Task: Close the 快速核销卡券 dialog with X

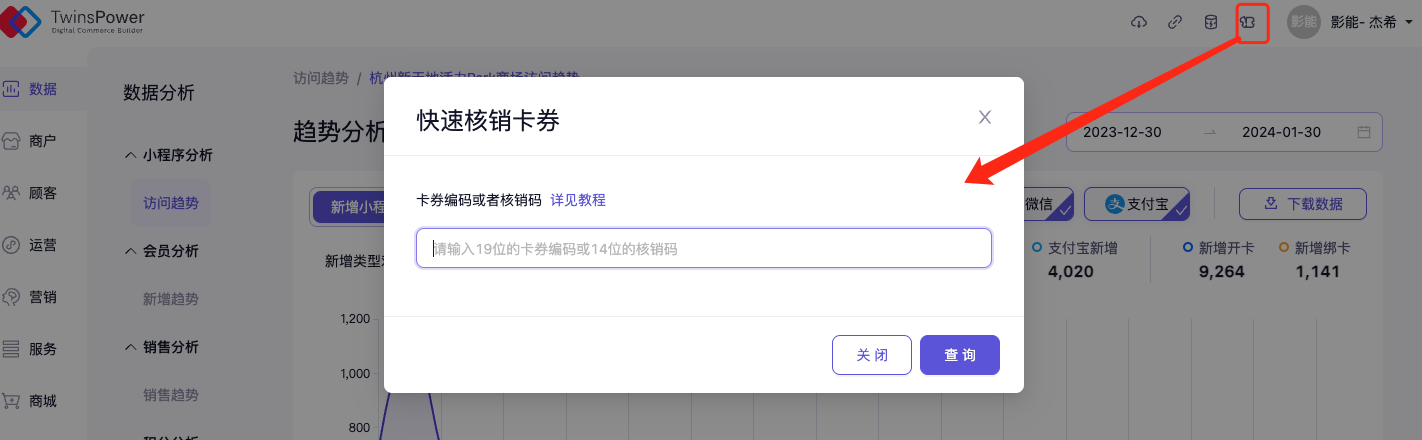Action: (x=984, y=117)
